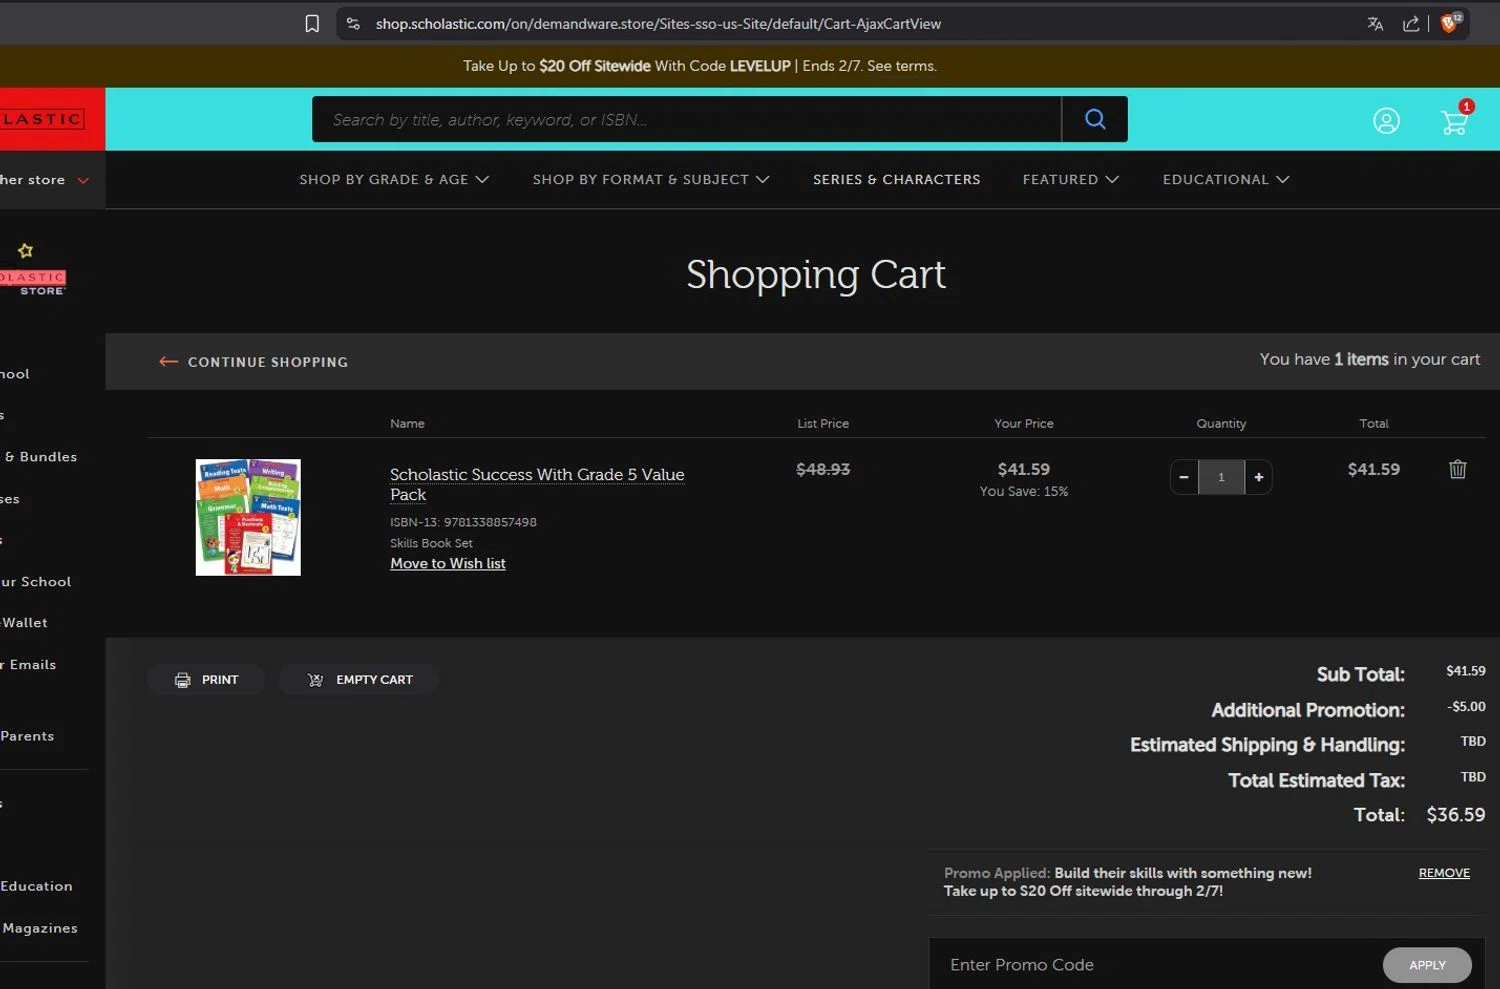Open Scholastic Success With Grade 5 product link

pyautogui.click(x=537, y=484)
